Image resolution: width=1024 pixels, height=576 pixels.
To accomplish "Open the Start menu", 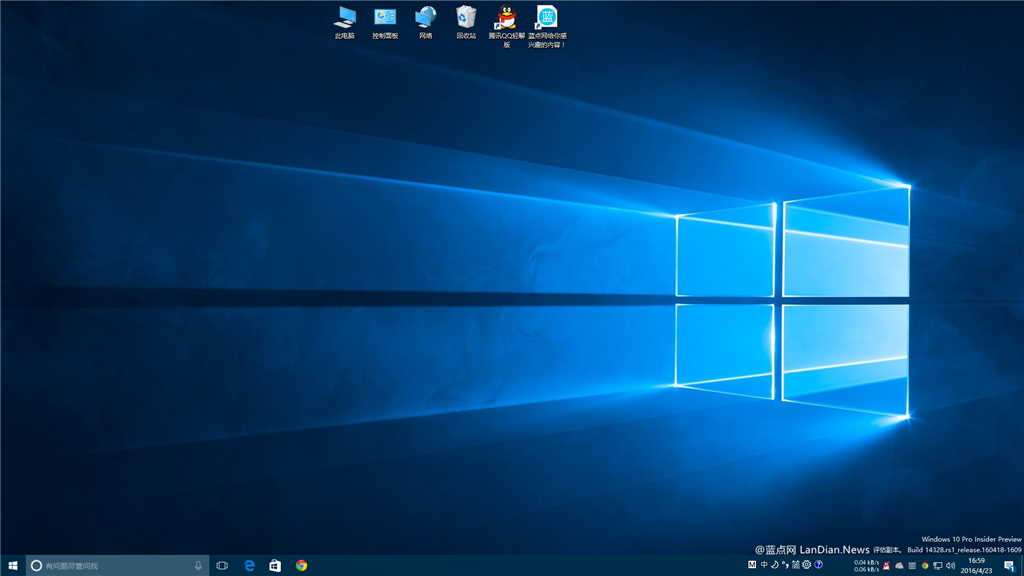I will [11, 566].
